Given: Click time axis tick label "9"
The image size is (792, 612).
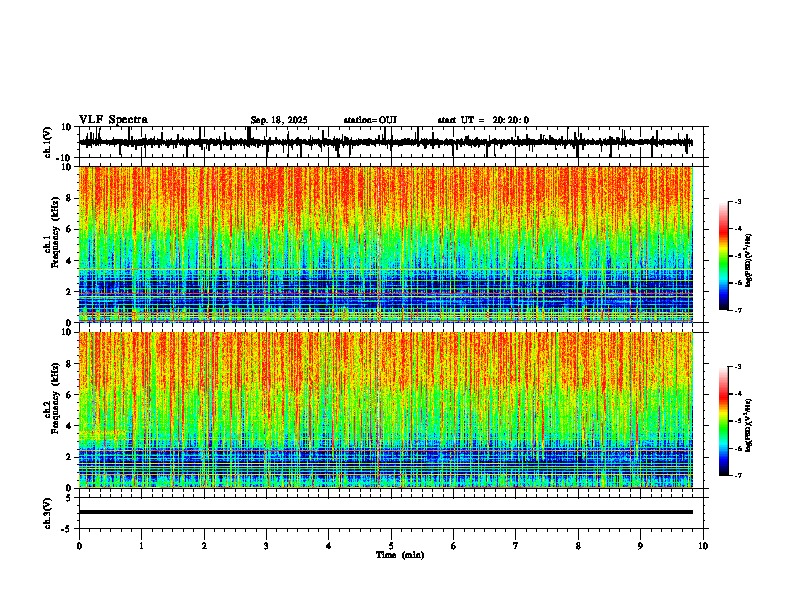Looking at the screenshot, I should click(x=640, y=546).
